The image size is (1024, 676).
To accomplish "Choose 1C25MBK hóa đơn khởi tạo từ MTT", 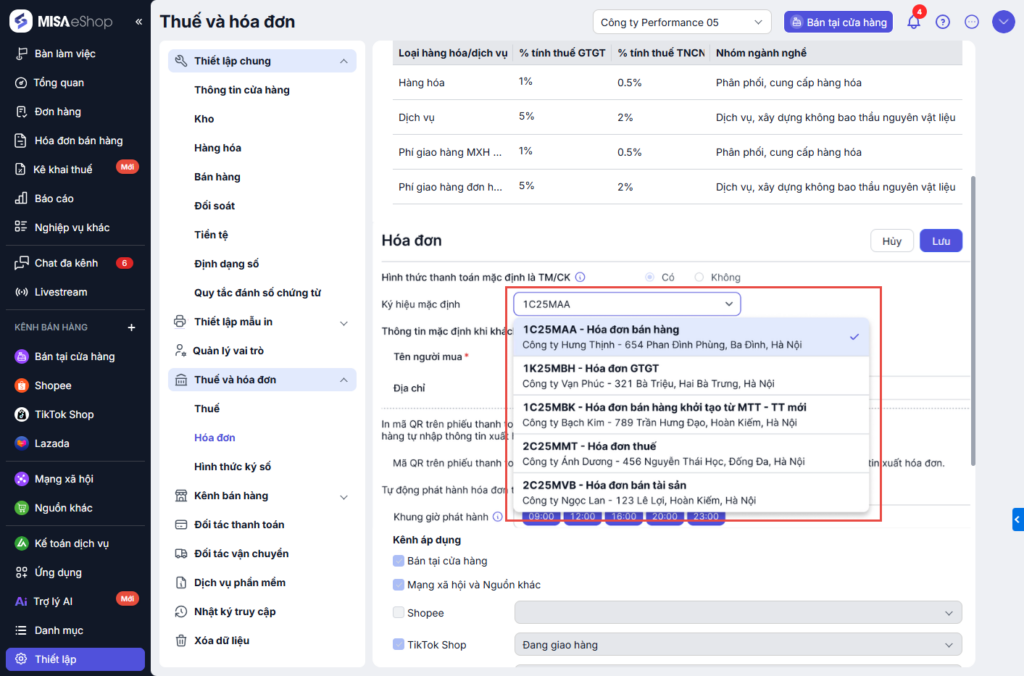I will pyautogui.click(x=691, y=415).
